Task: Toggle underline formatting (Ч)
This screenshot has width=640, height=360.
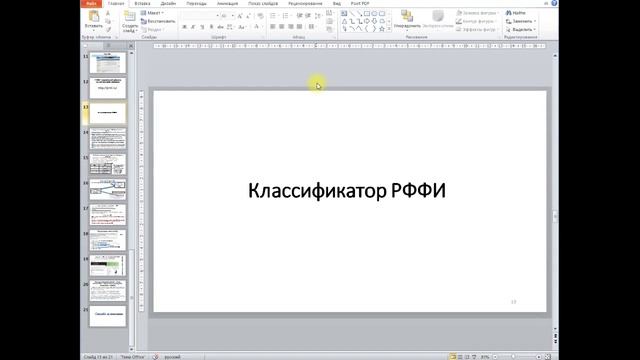Action: pos(202,27)
